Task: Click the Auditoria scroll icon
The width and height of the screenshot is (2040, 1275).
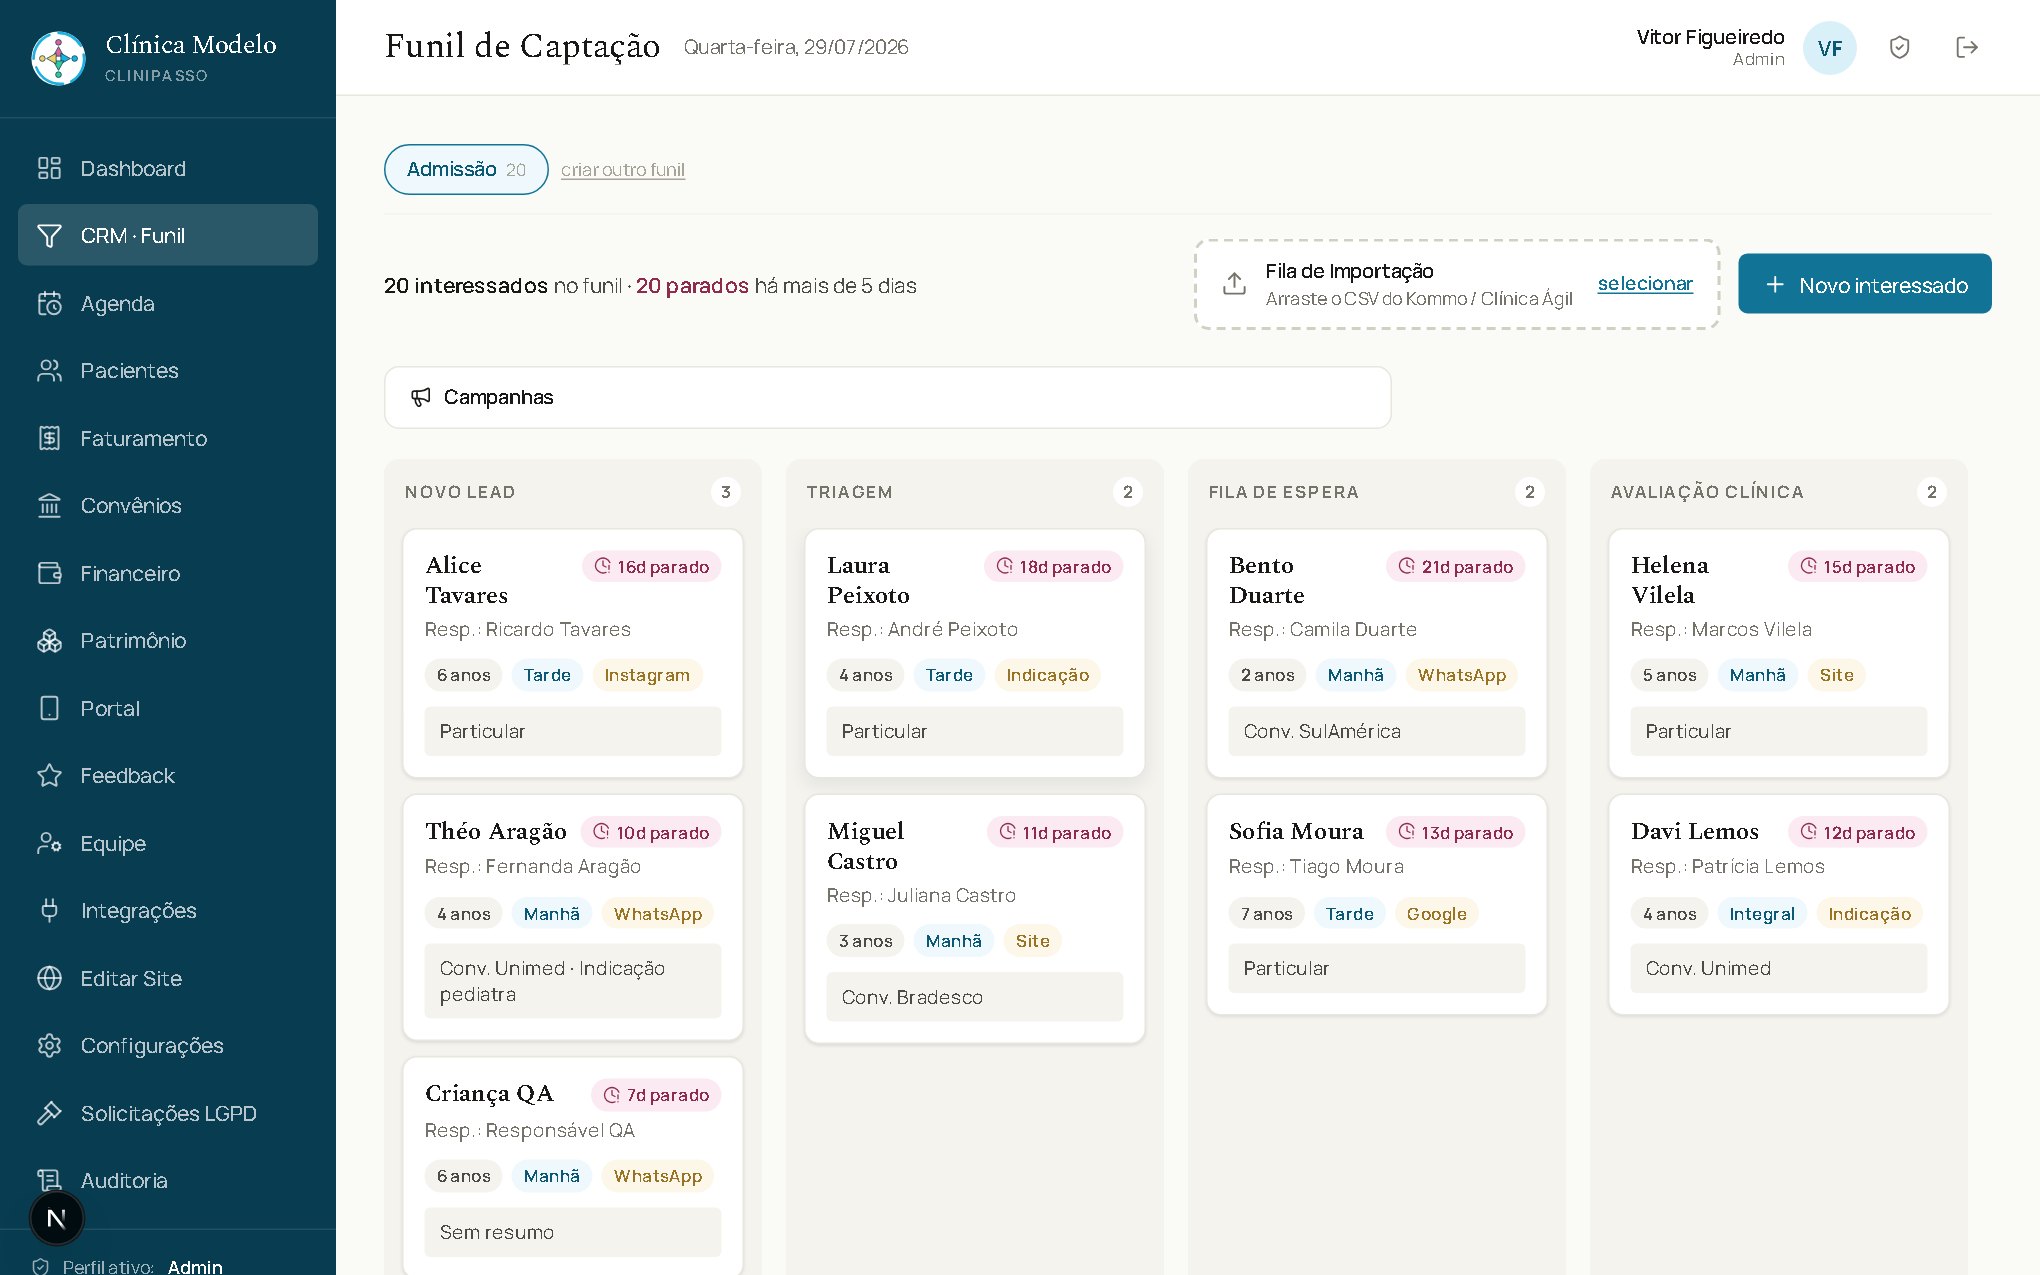Action: (x=49, y=1180)
